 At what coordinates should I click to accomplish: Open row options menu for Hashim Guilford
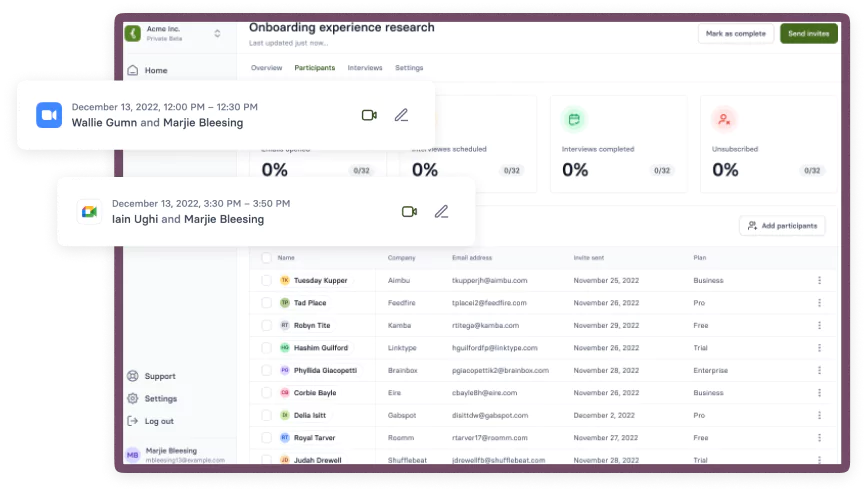820,348
